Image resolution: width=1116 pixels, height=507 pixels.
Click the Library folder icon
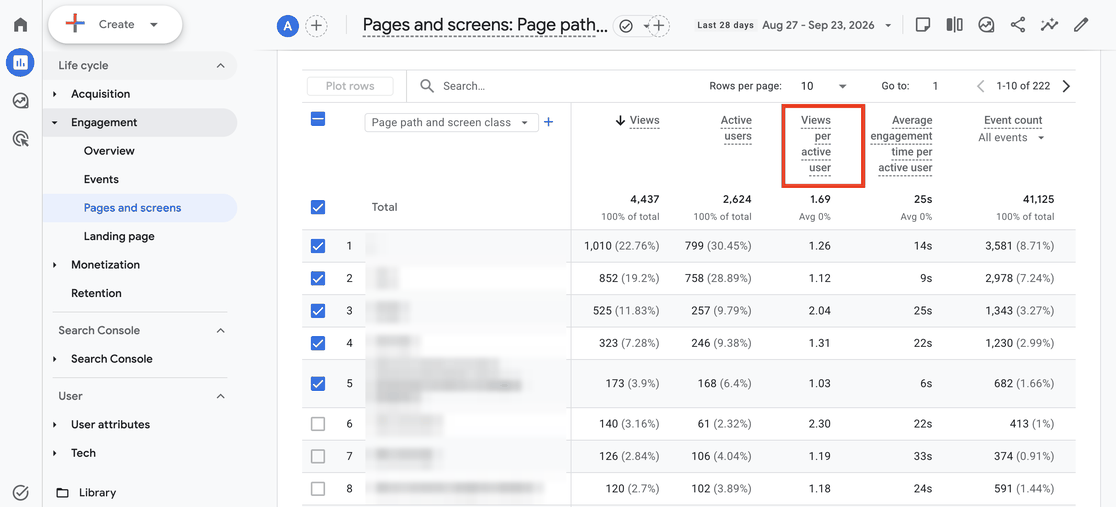pyautogui.click(x=63, y=493)
